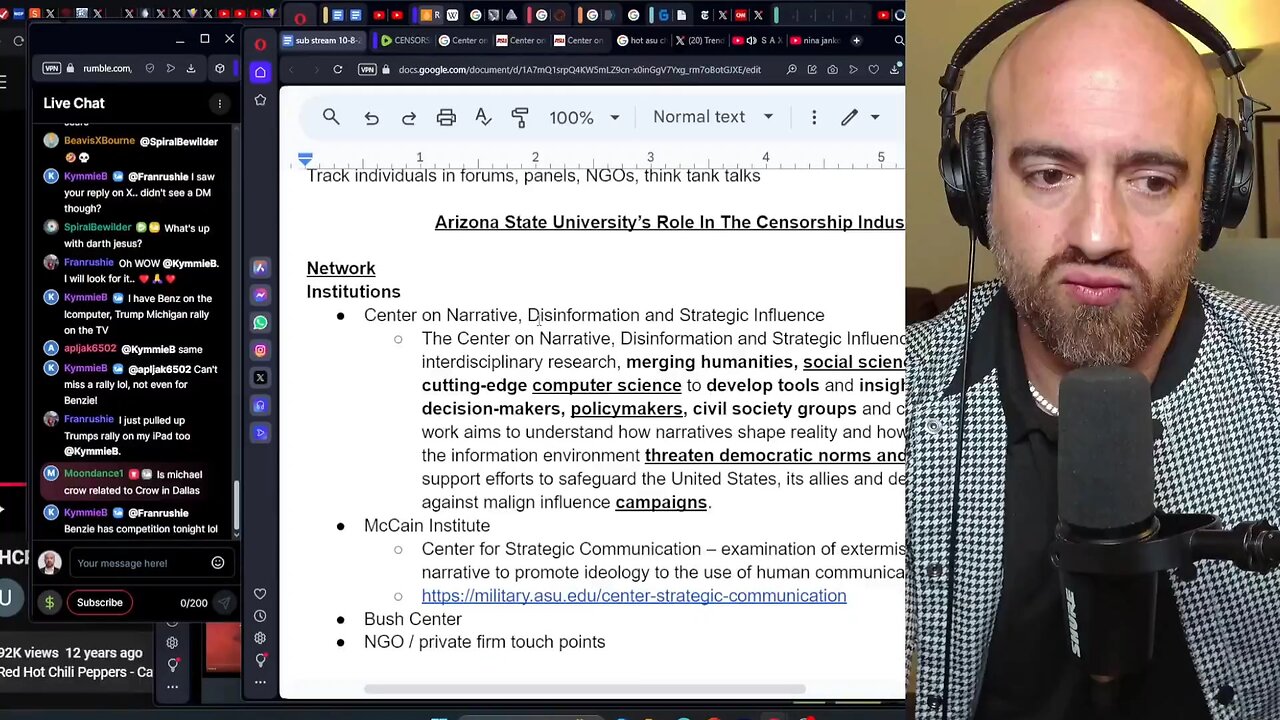Image resolution: width=1280 pixels, height=720 pixels.
Task: Click NGO / private firm touch points line
Action: tap(484, 642)
